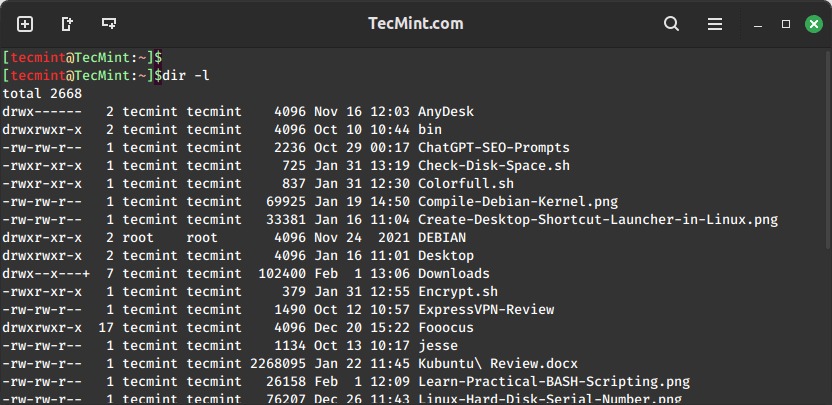Click the empty first prompt line

(82, 57)
